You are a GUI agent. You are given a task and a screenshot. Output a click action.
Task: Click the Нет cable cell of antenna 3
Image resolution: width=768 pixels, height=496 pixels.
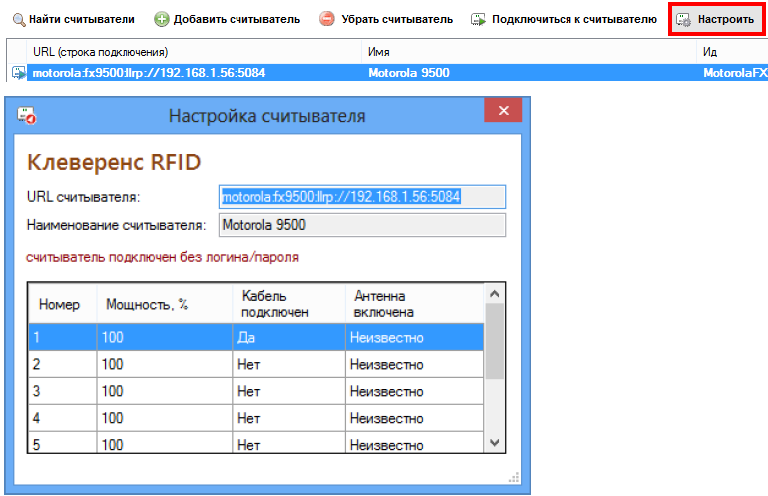coord(289,391)
